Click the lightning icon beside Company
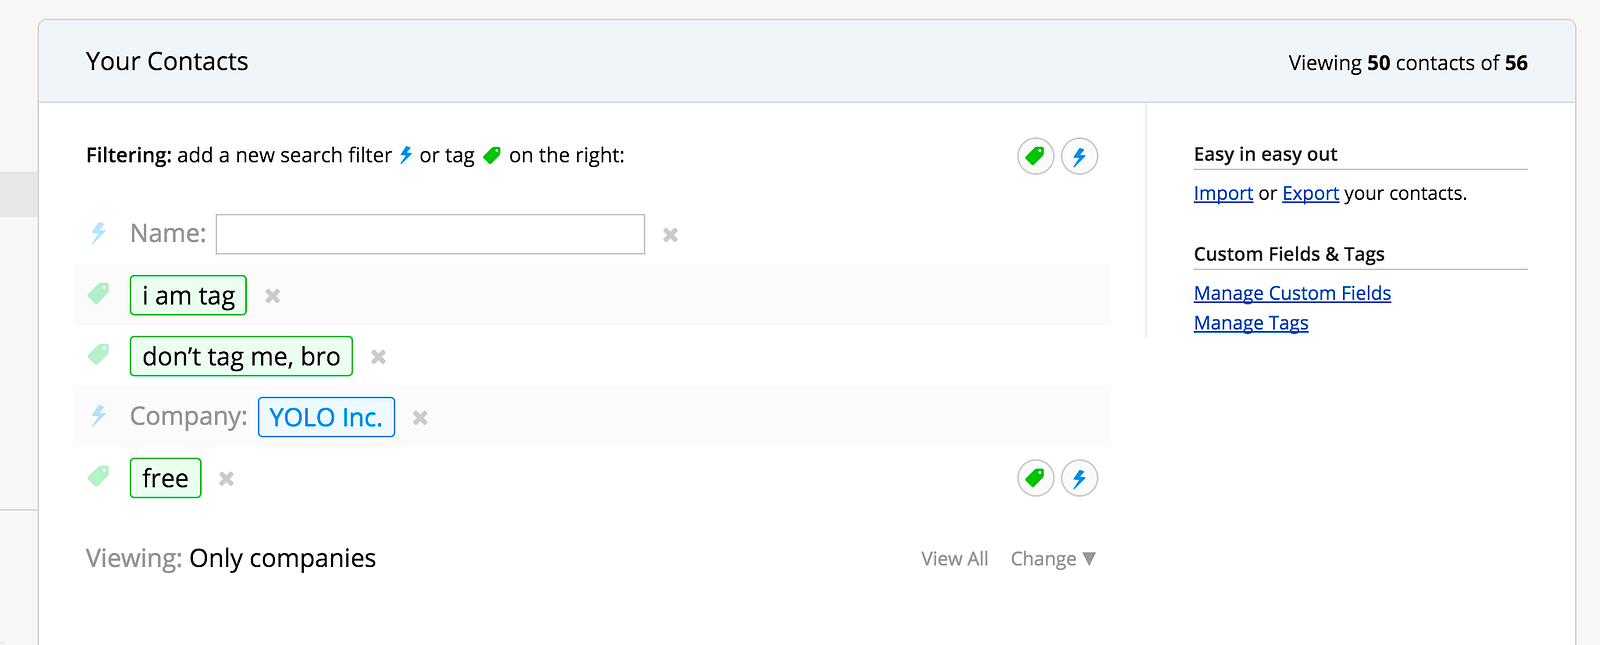This screenshot has width=1600, height=645. click(98, 416)
